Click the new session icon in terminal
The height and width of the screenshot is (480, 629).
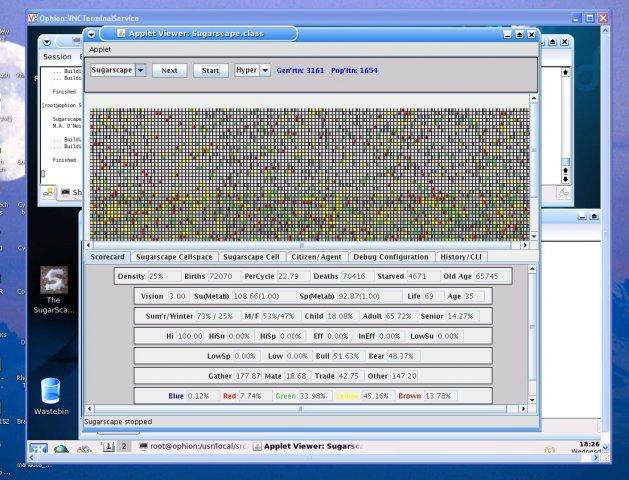[x=48, y=192]
